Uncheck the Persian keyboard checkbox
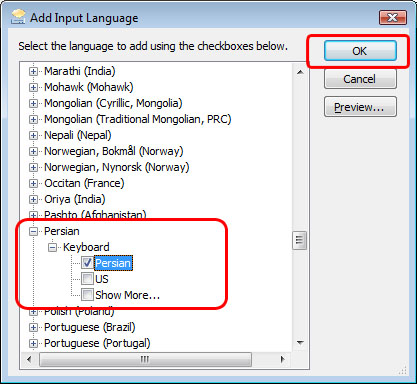The height and width of the screenshot is (384, 417). pos(87,263)
